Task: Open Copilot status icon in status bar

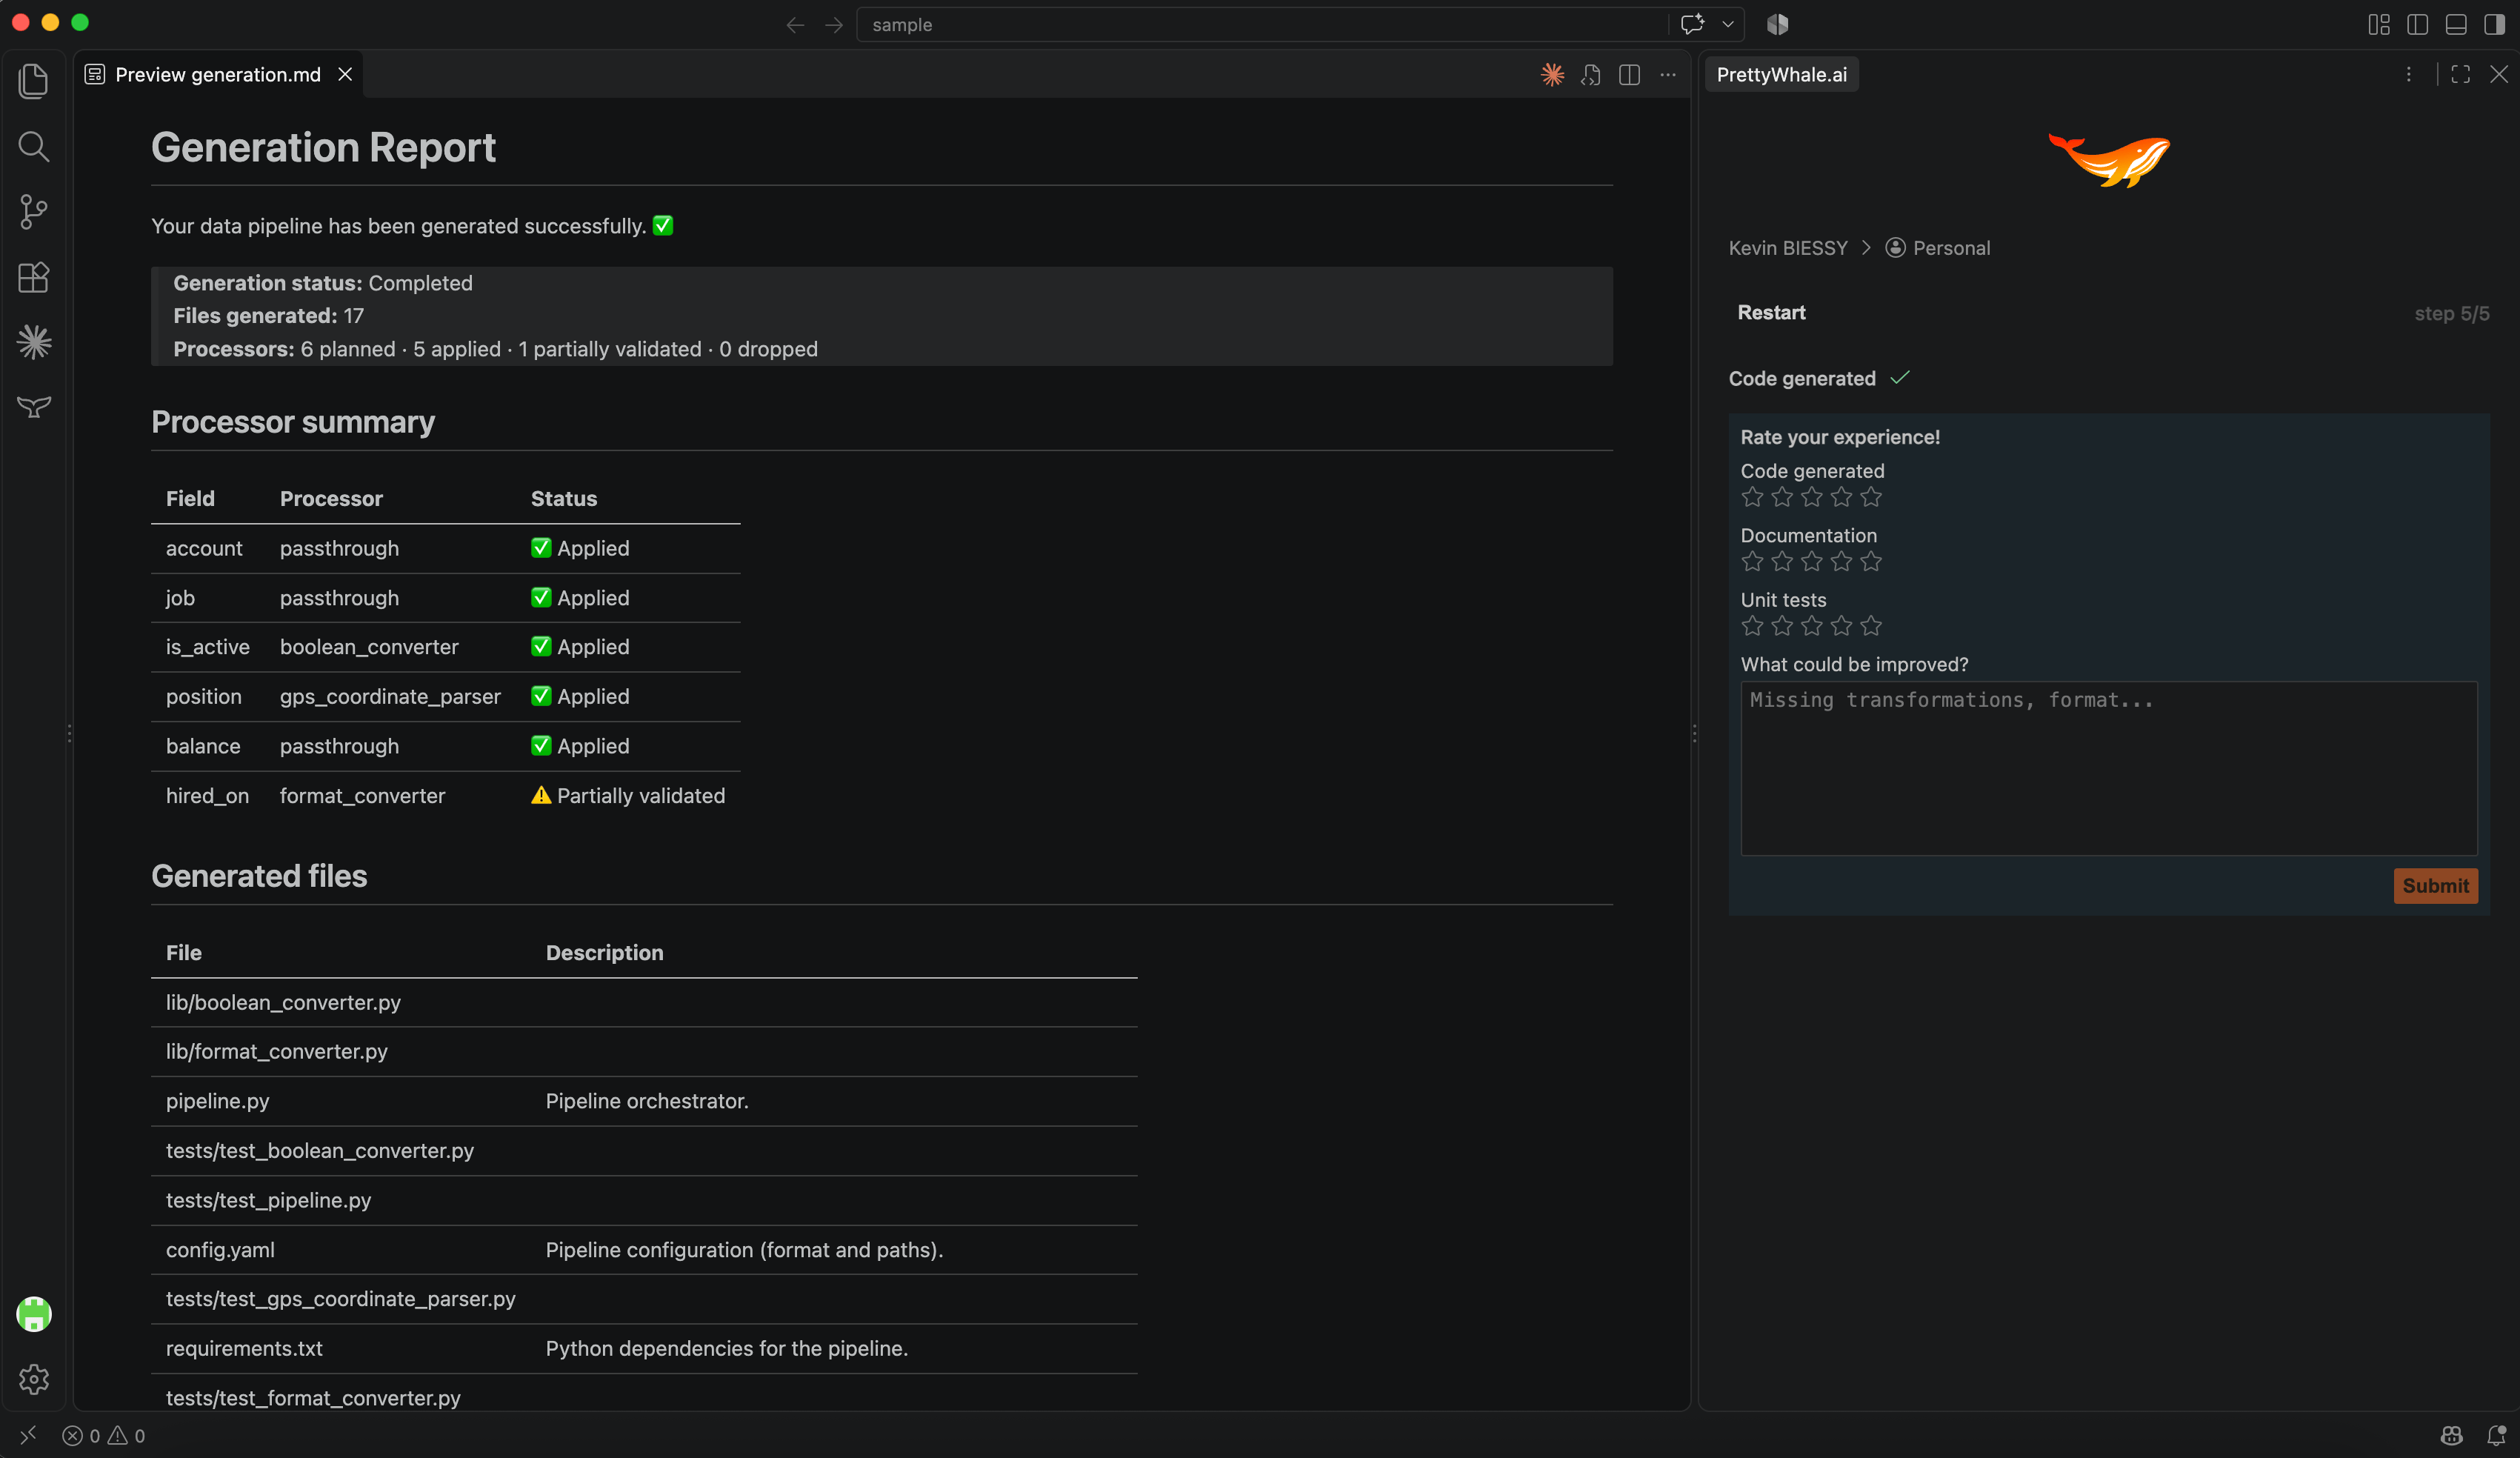Action: point(2451,1436)
